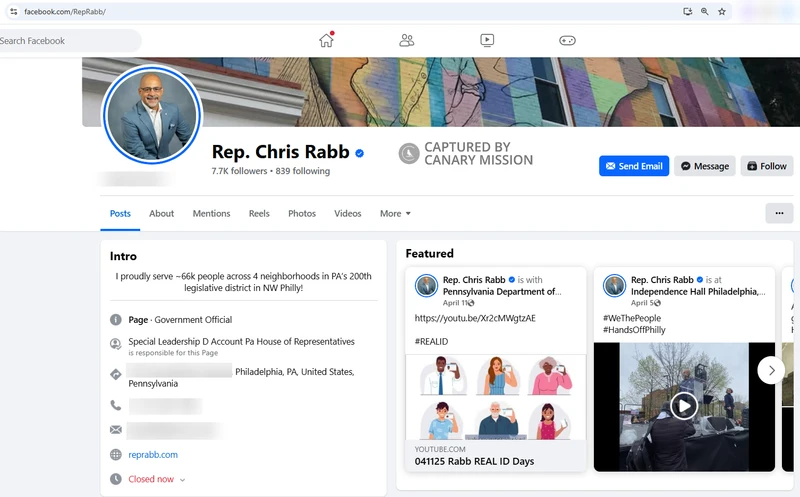Screen dimensions: 800x497
Task: Click the browser zoom magnifier icon
Action: 704,12
